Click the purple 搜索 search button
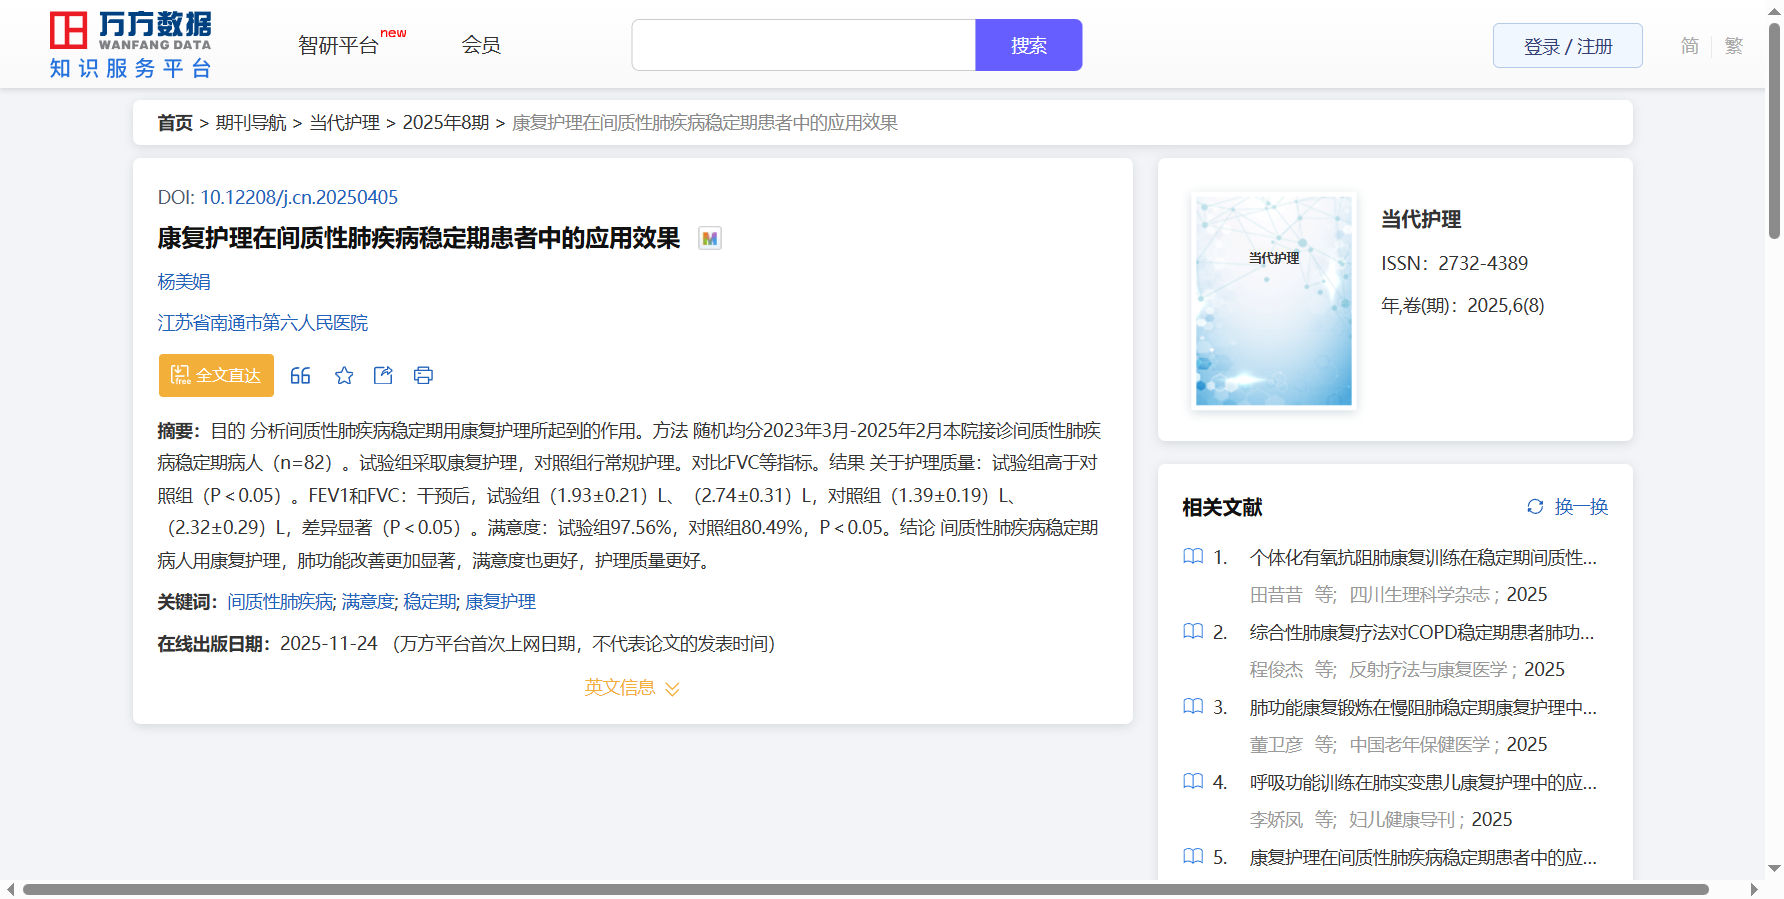Viewport: 1784px width, 899px height. [x=1028, y=46]
